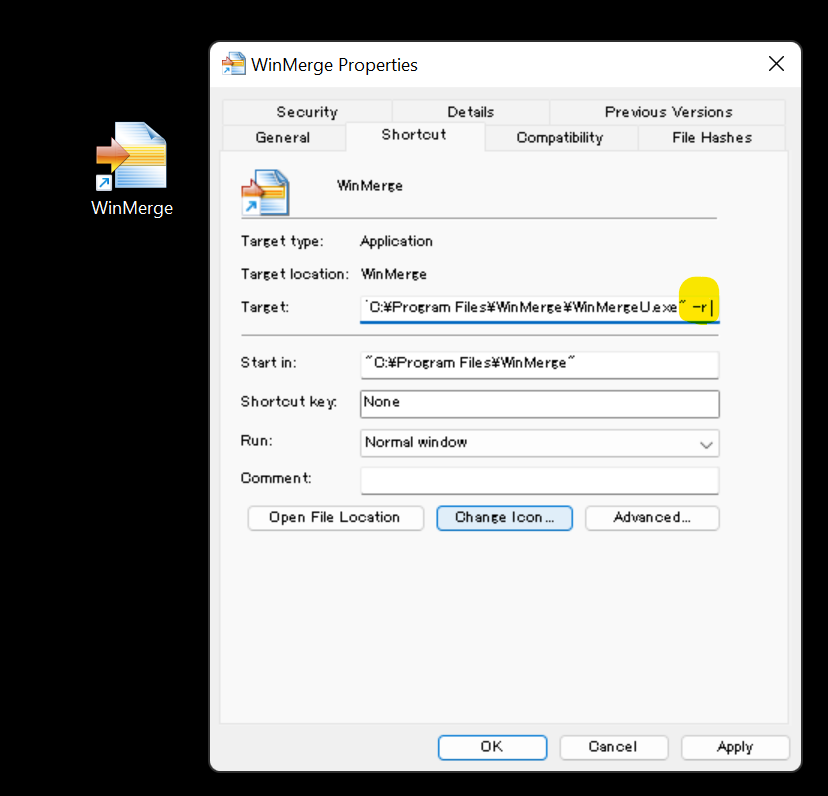Click the 'Start in:' label

[x=269, y=362]
